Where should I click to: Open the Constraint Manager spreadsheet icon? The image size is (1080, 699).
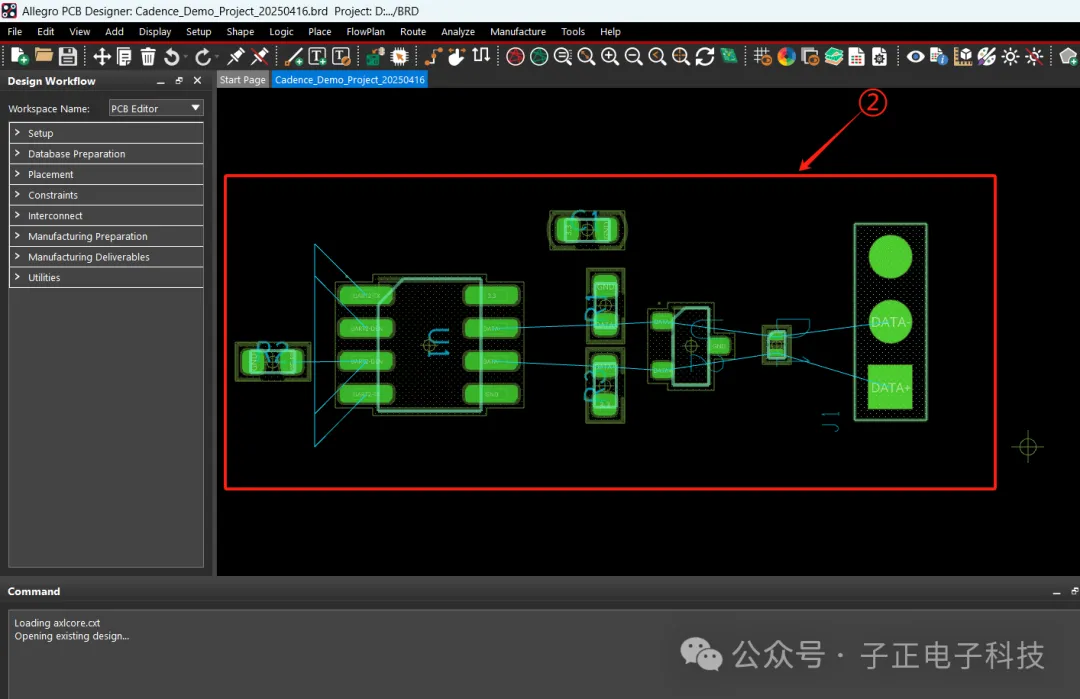click(x=856, y=56)
